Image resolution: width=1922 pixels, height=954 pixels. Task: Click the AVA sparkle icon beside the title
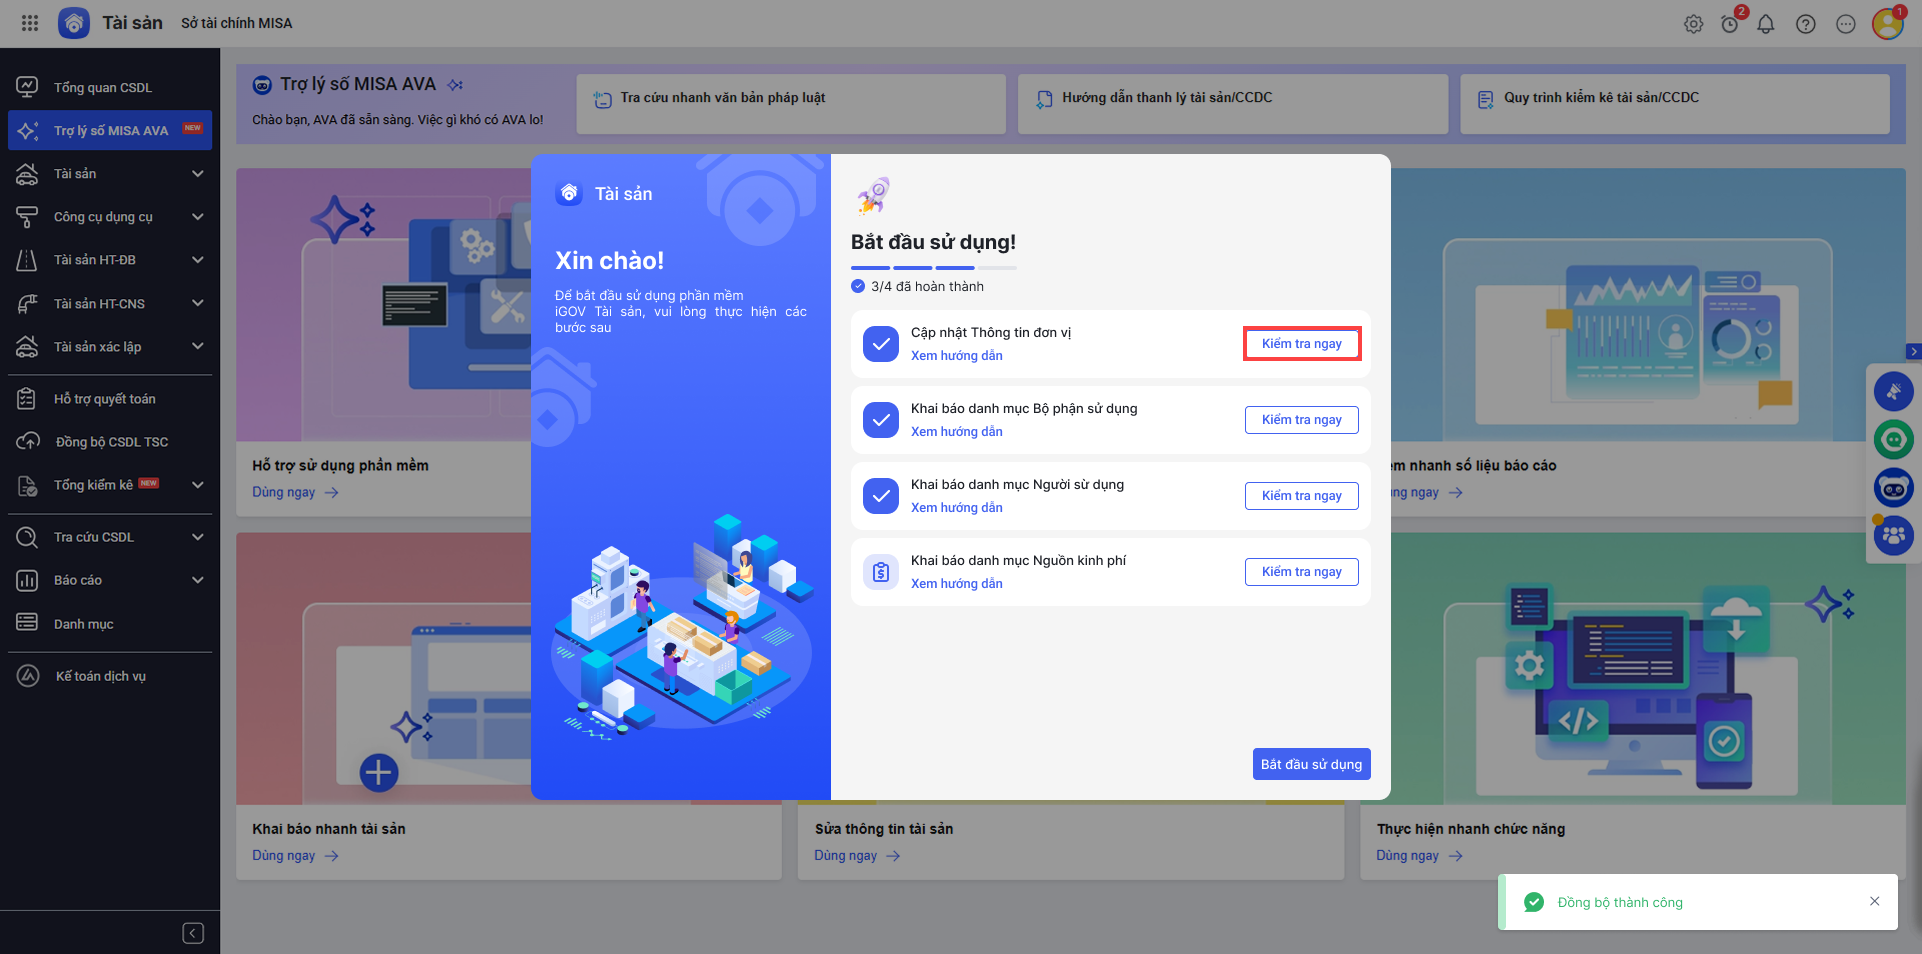455,85
